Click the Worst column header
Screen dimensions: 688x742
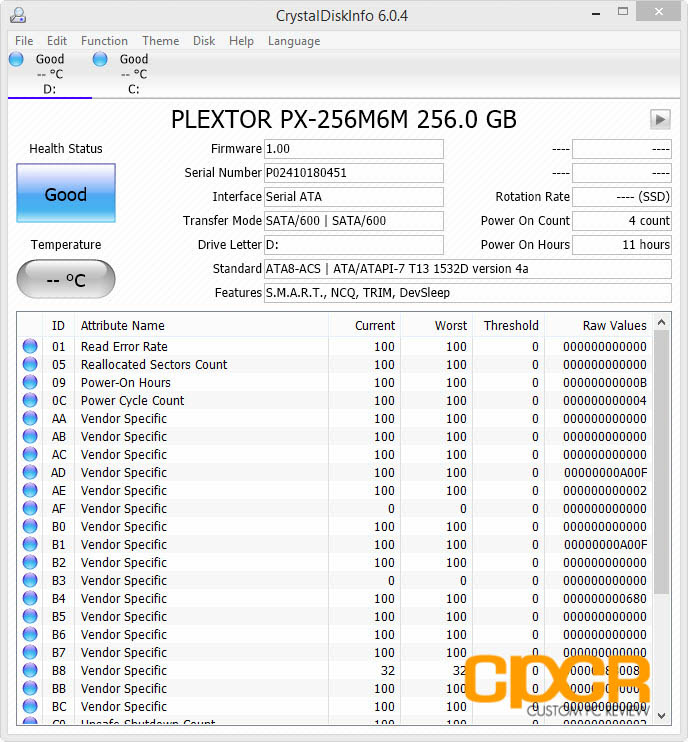pyautogui.click(x=450, y=326)
